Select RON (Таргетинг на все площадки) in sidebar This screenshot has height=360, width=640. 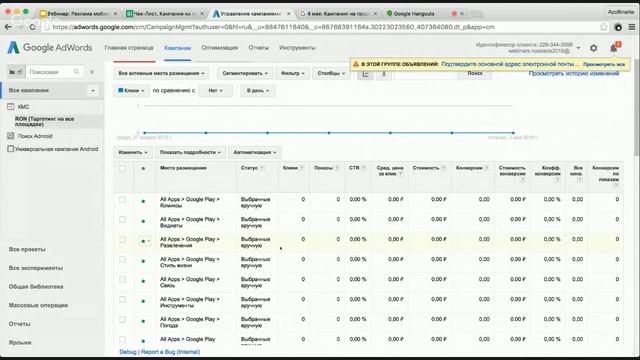[x=44, y=121]
